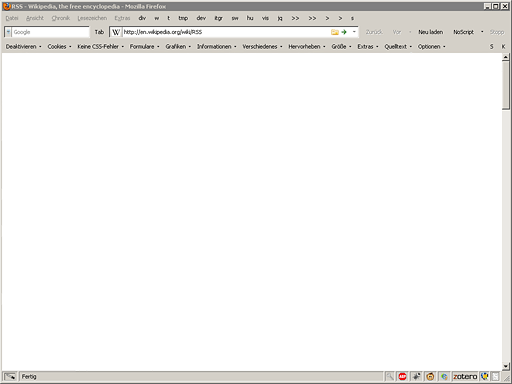
Task: Click the Firefox logo in the title bar
Action: 7,6
